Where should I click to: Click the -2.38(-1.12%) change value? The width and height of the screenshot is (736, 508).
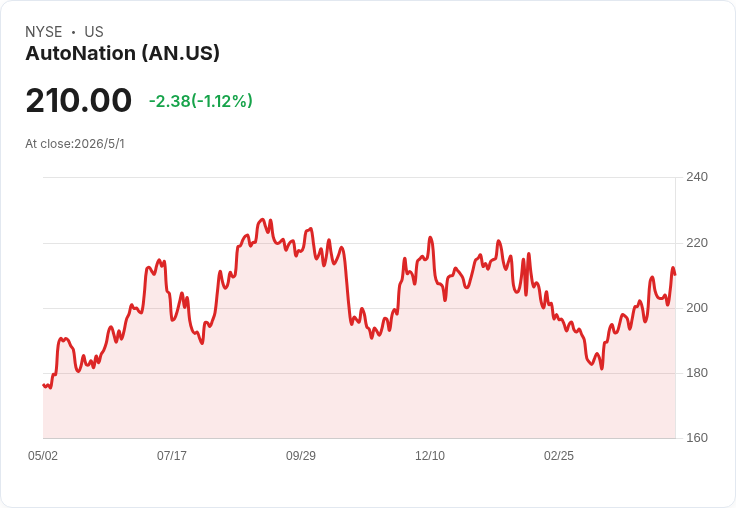point(201,101)
